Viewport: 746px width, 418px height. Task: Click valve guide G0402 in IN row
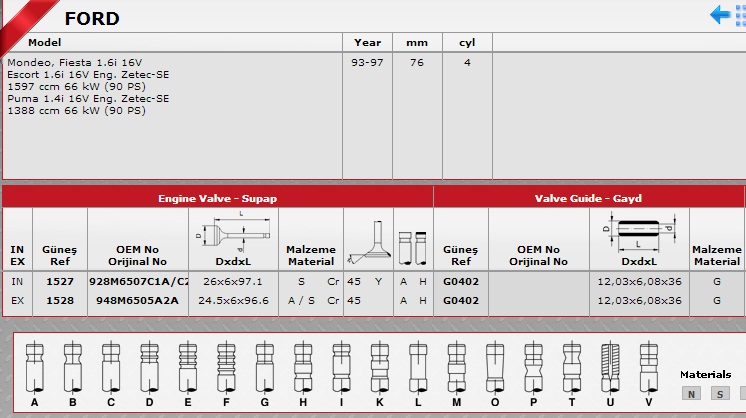pos(460,281)
